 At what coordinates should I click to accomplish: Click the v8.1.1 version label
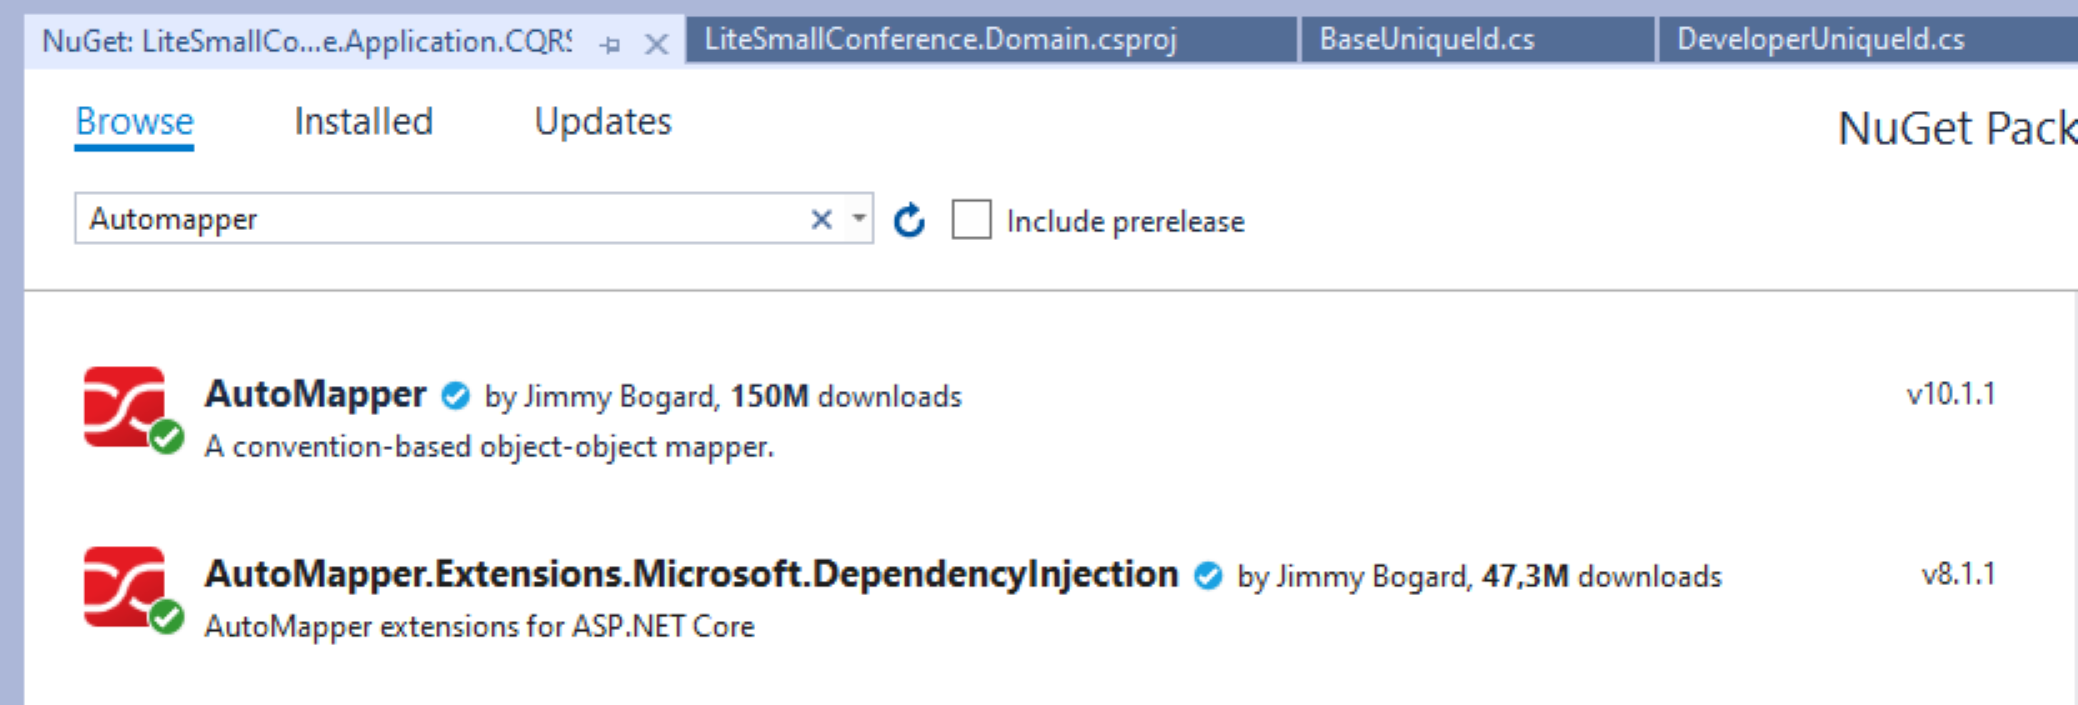point(1958,574)
